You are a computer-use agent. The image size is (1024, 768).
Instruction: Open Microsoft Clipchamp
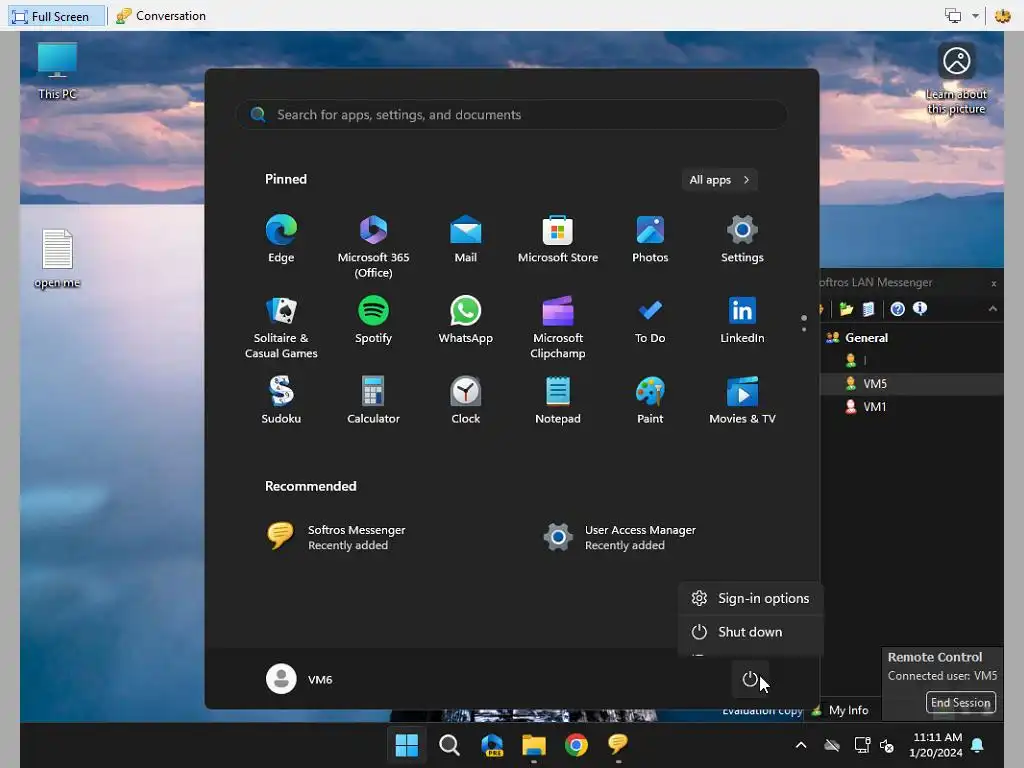point(558,327)
